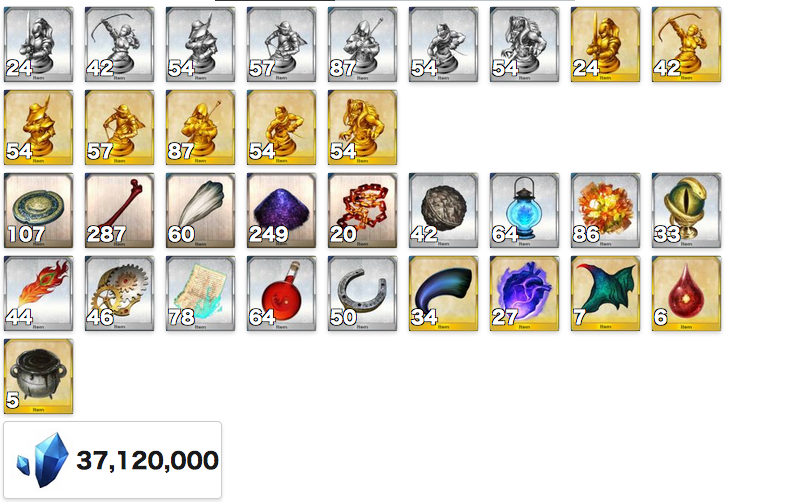Click the red teardrop item with 6
The height and width of the screenshot is (502, 789).
click(x=686, y=293)
